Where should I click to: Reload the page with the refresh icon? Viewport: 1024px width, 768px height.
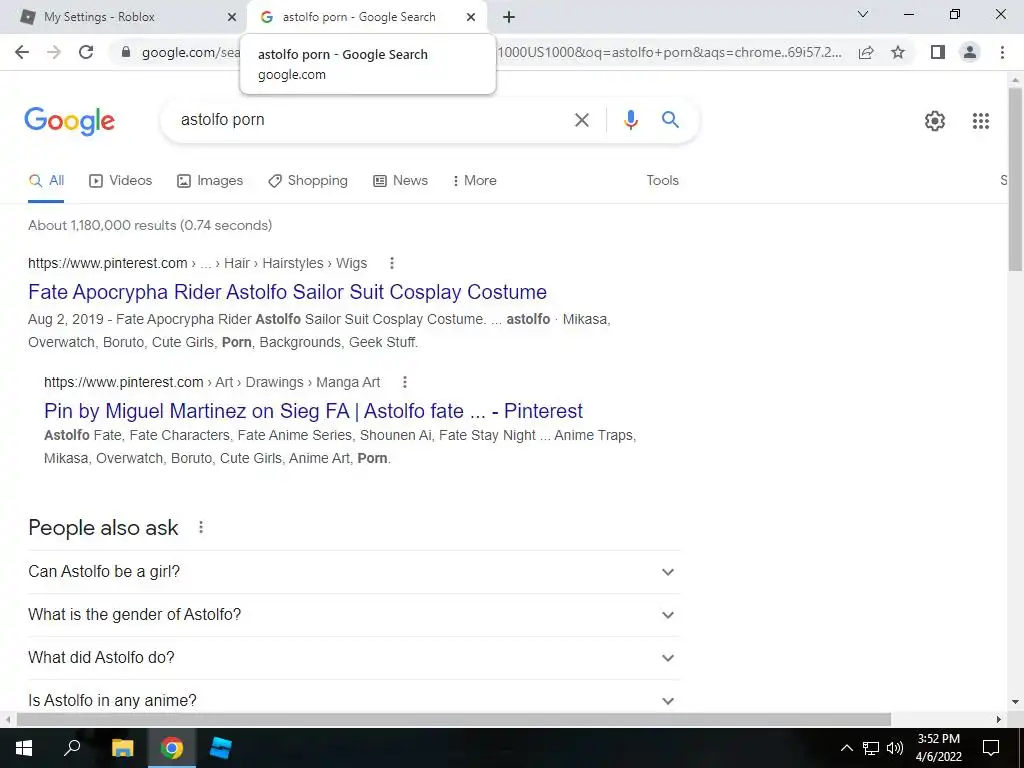click(x=86, y=52)
